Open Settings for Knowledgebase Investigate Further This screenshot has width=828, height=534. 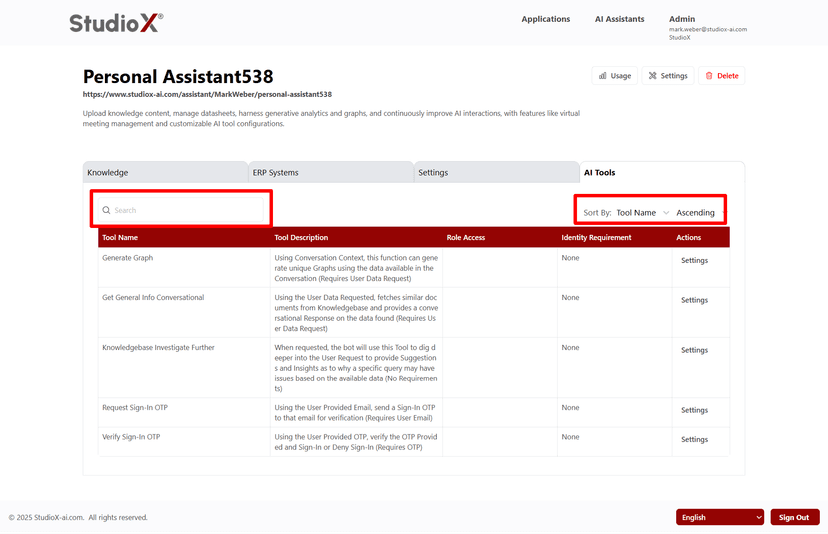pos(694,350)
